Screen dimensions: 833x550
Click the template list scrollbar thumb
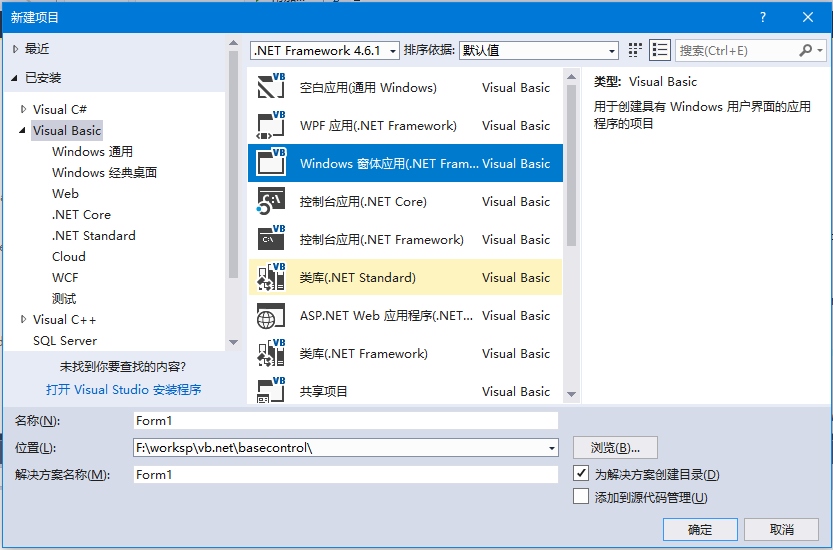572,165
